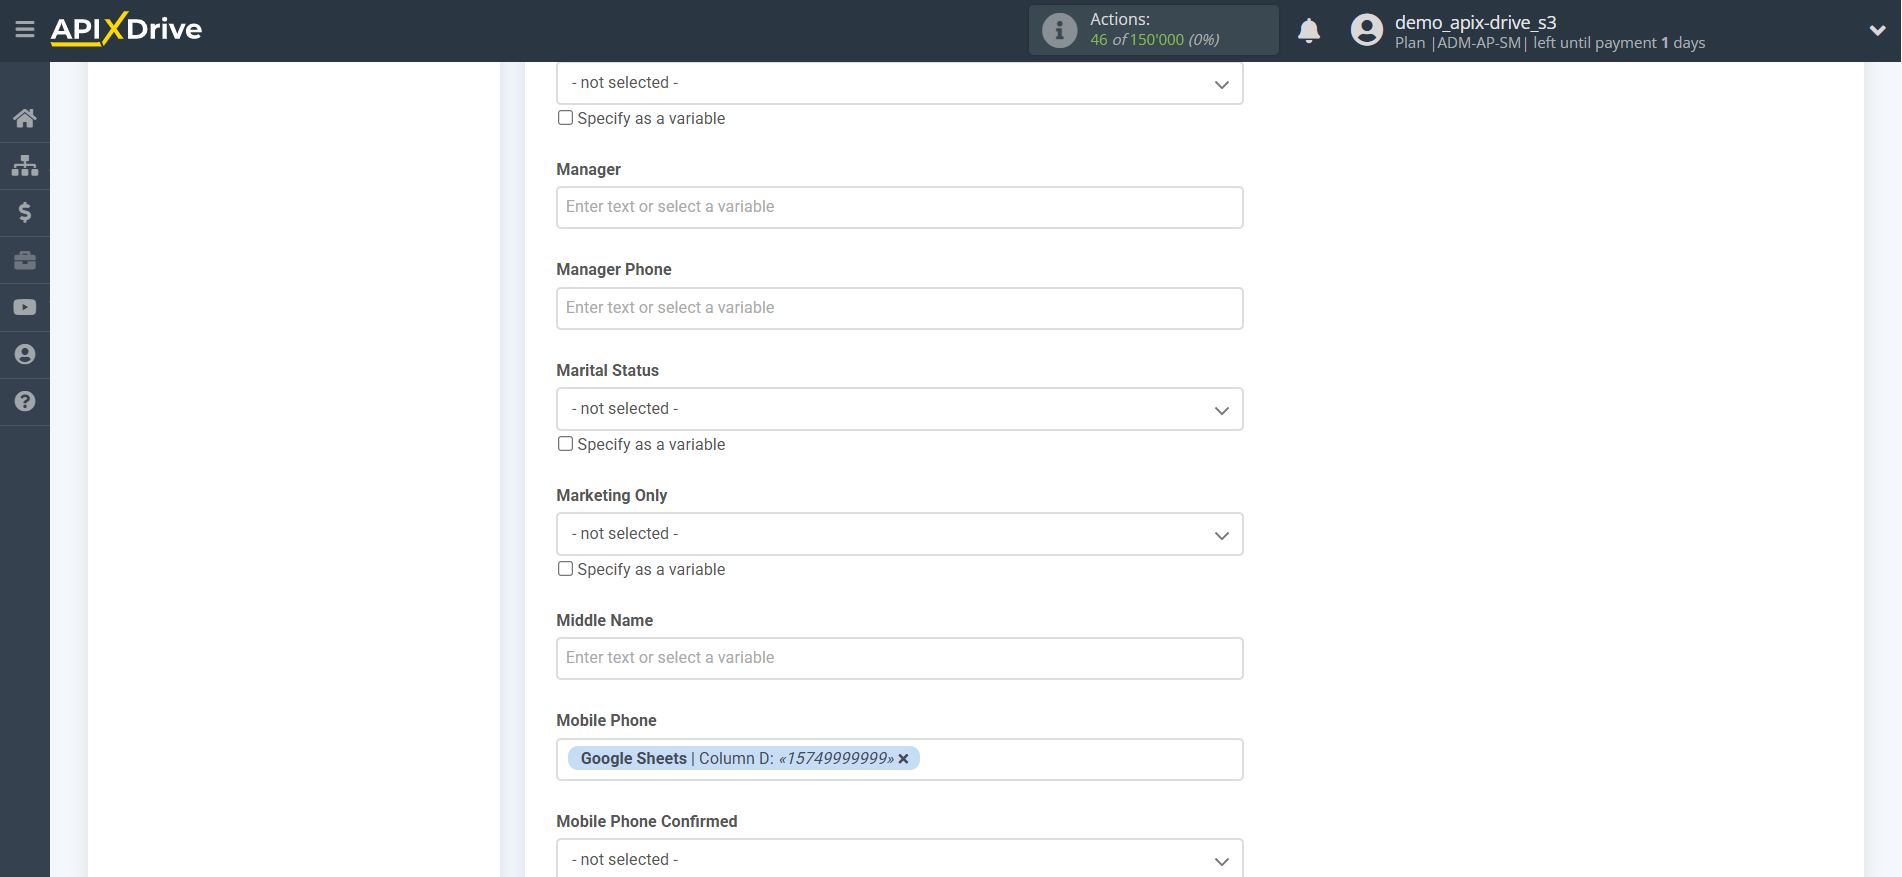1902x877 pixels.
Task: Remove the Google Sheets Column D variable
Action: click(903, 759)
